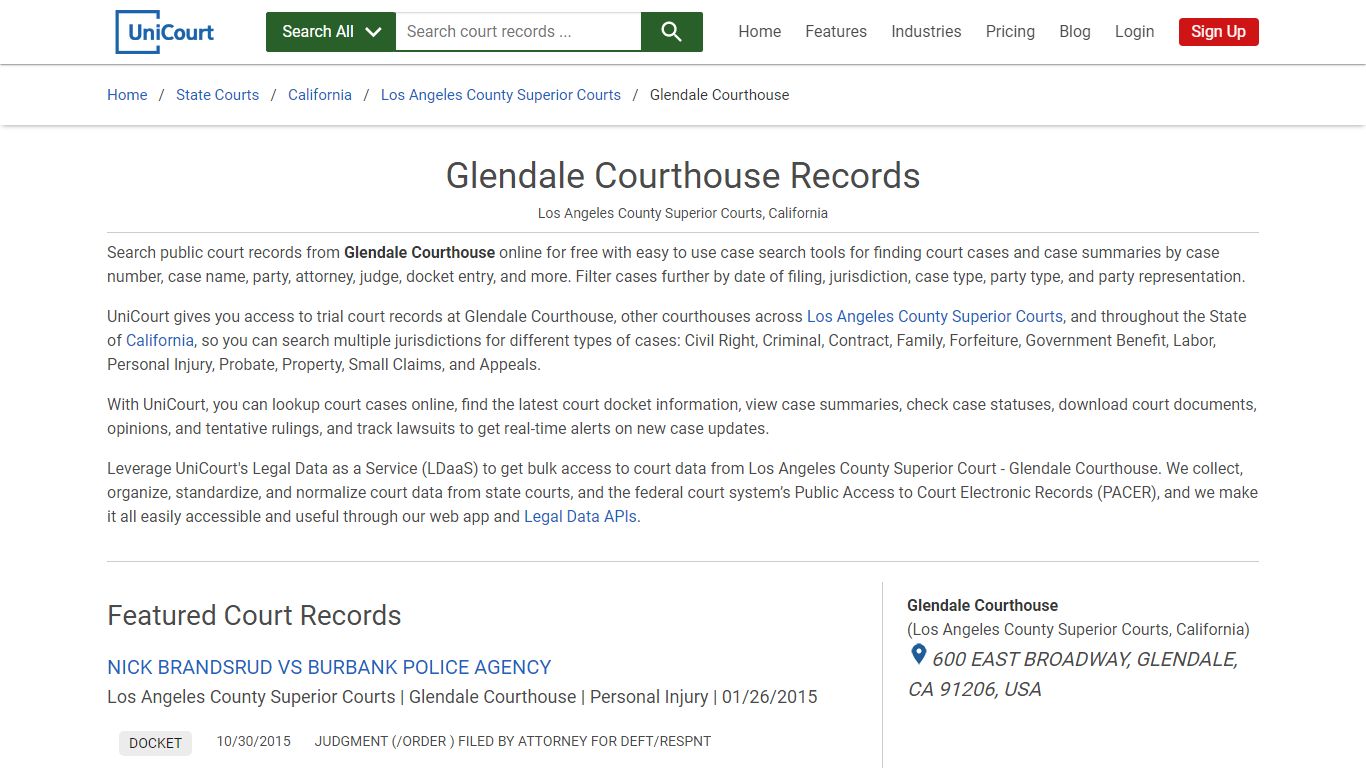Click the magnifying glass search button
The height and width of the screenshot is (768, 1366).
click(672, 32)
